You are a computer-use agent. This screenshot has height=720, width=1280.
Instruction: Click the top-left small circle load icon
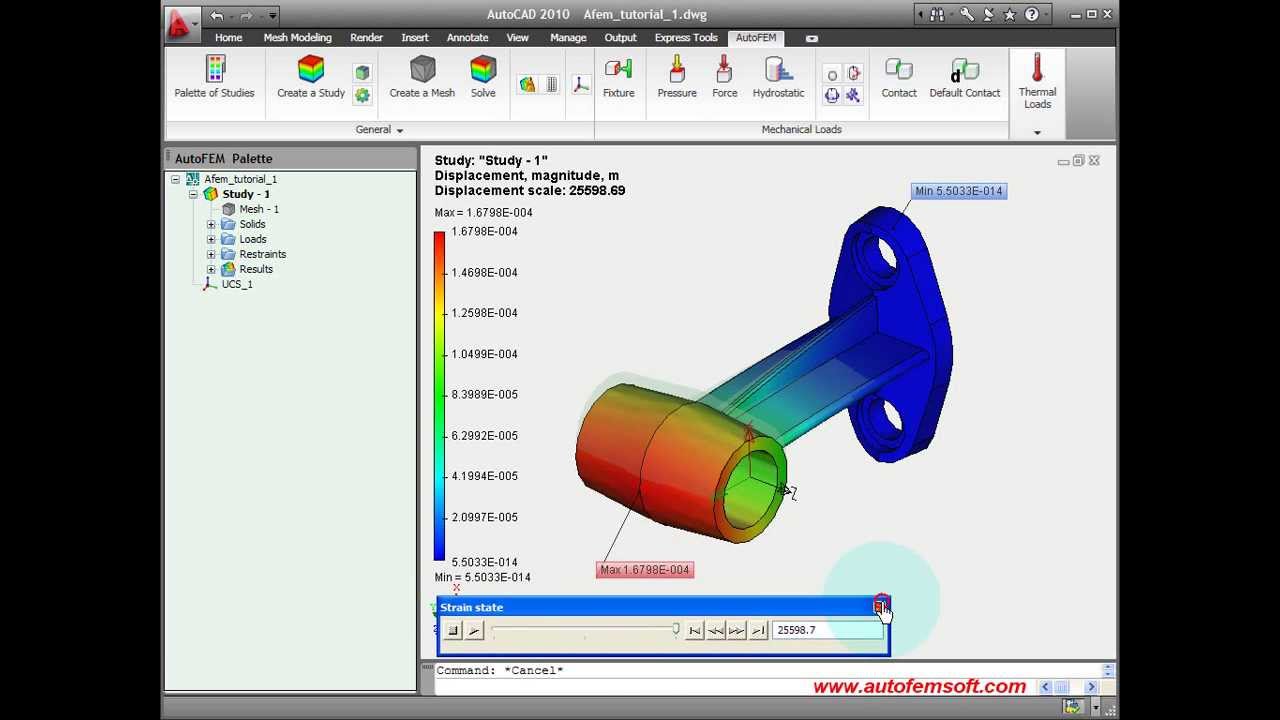(832, 75)
